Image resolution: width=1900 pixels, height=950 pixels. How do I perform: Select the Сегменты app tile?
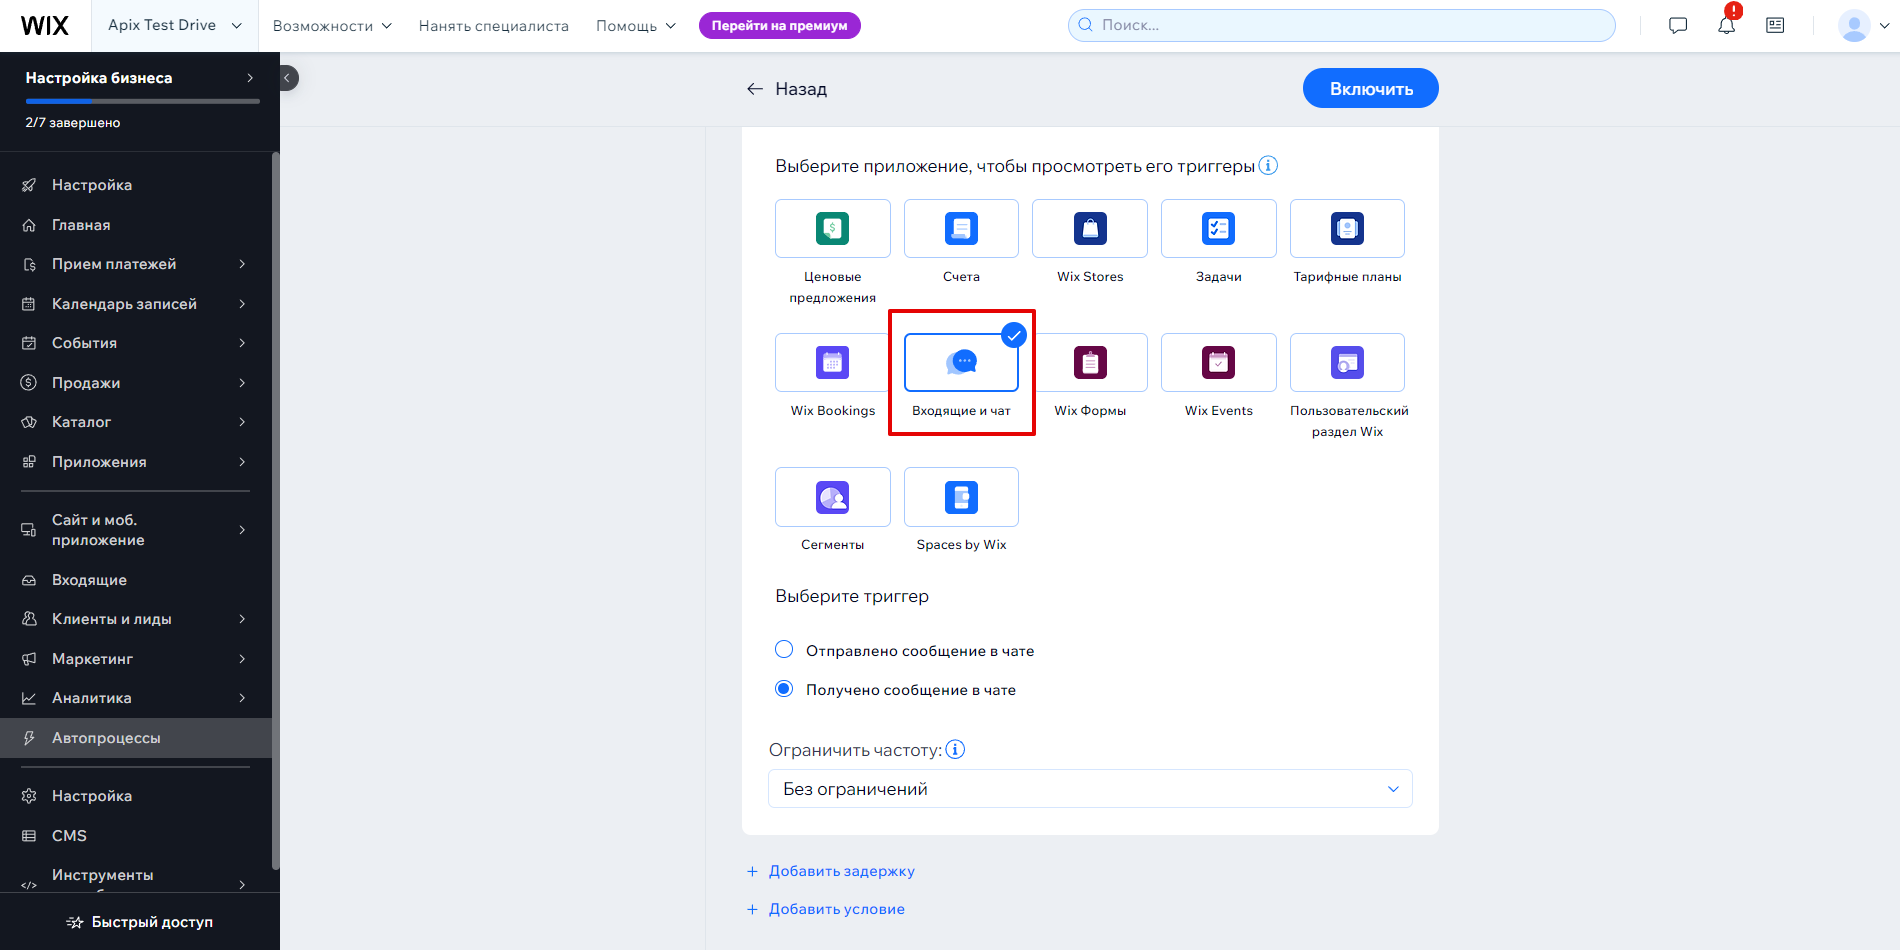tap(832, 497)
